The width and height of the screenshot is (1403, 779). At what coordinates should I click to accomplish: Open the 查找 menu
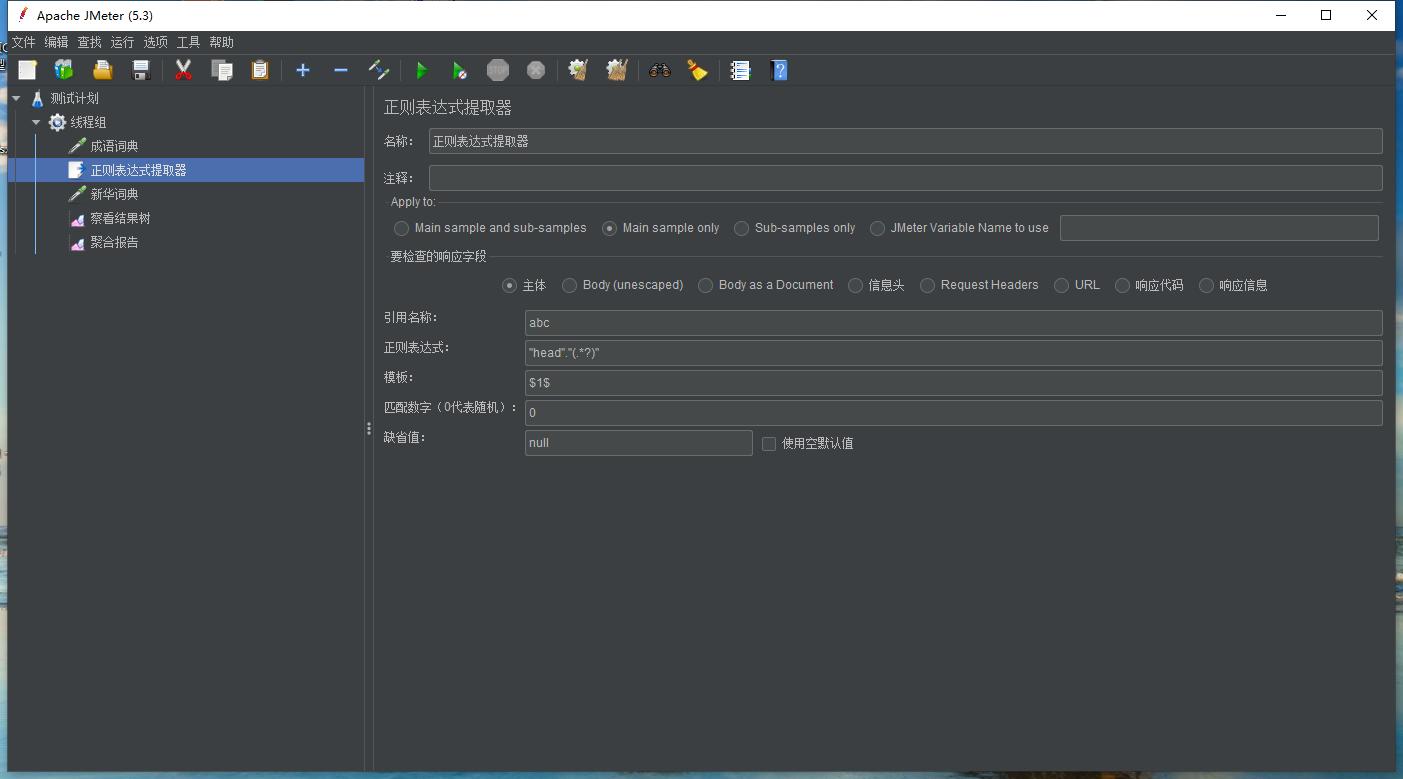[89, 42]
